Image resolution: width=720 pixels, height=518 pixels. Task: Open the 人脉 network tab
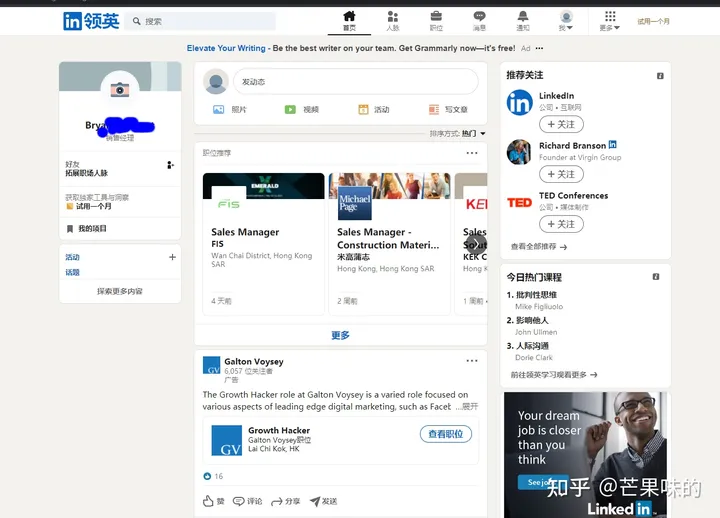pyautogui.click(x=393, y=21)
